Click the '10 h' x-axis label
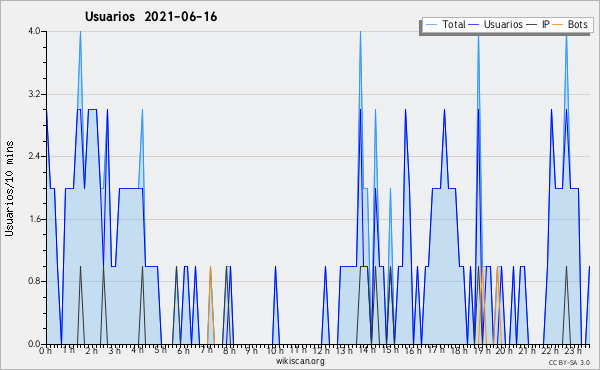Screen dimensions: 600x370 tap(275, 351)
